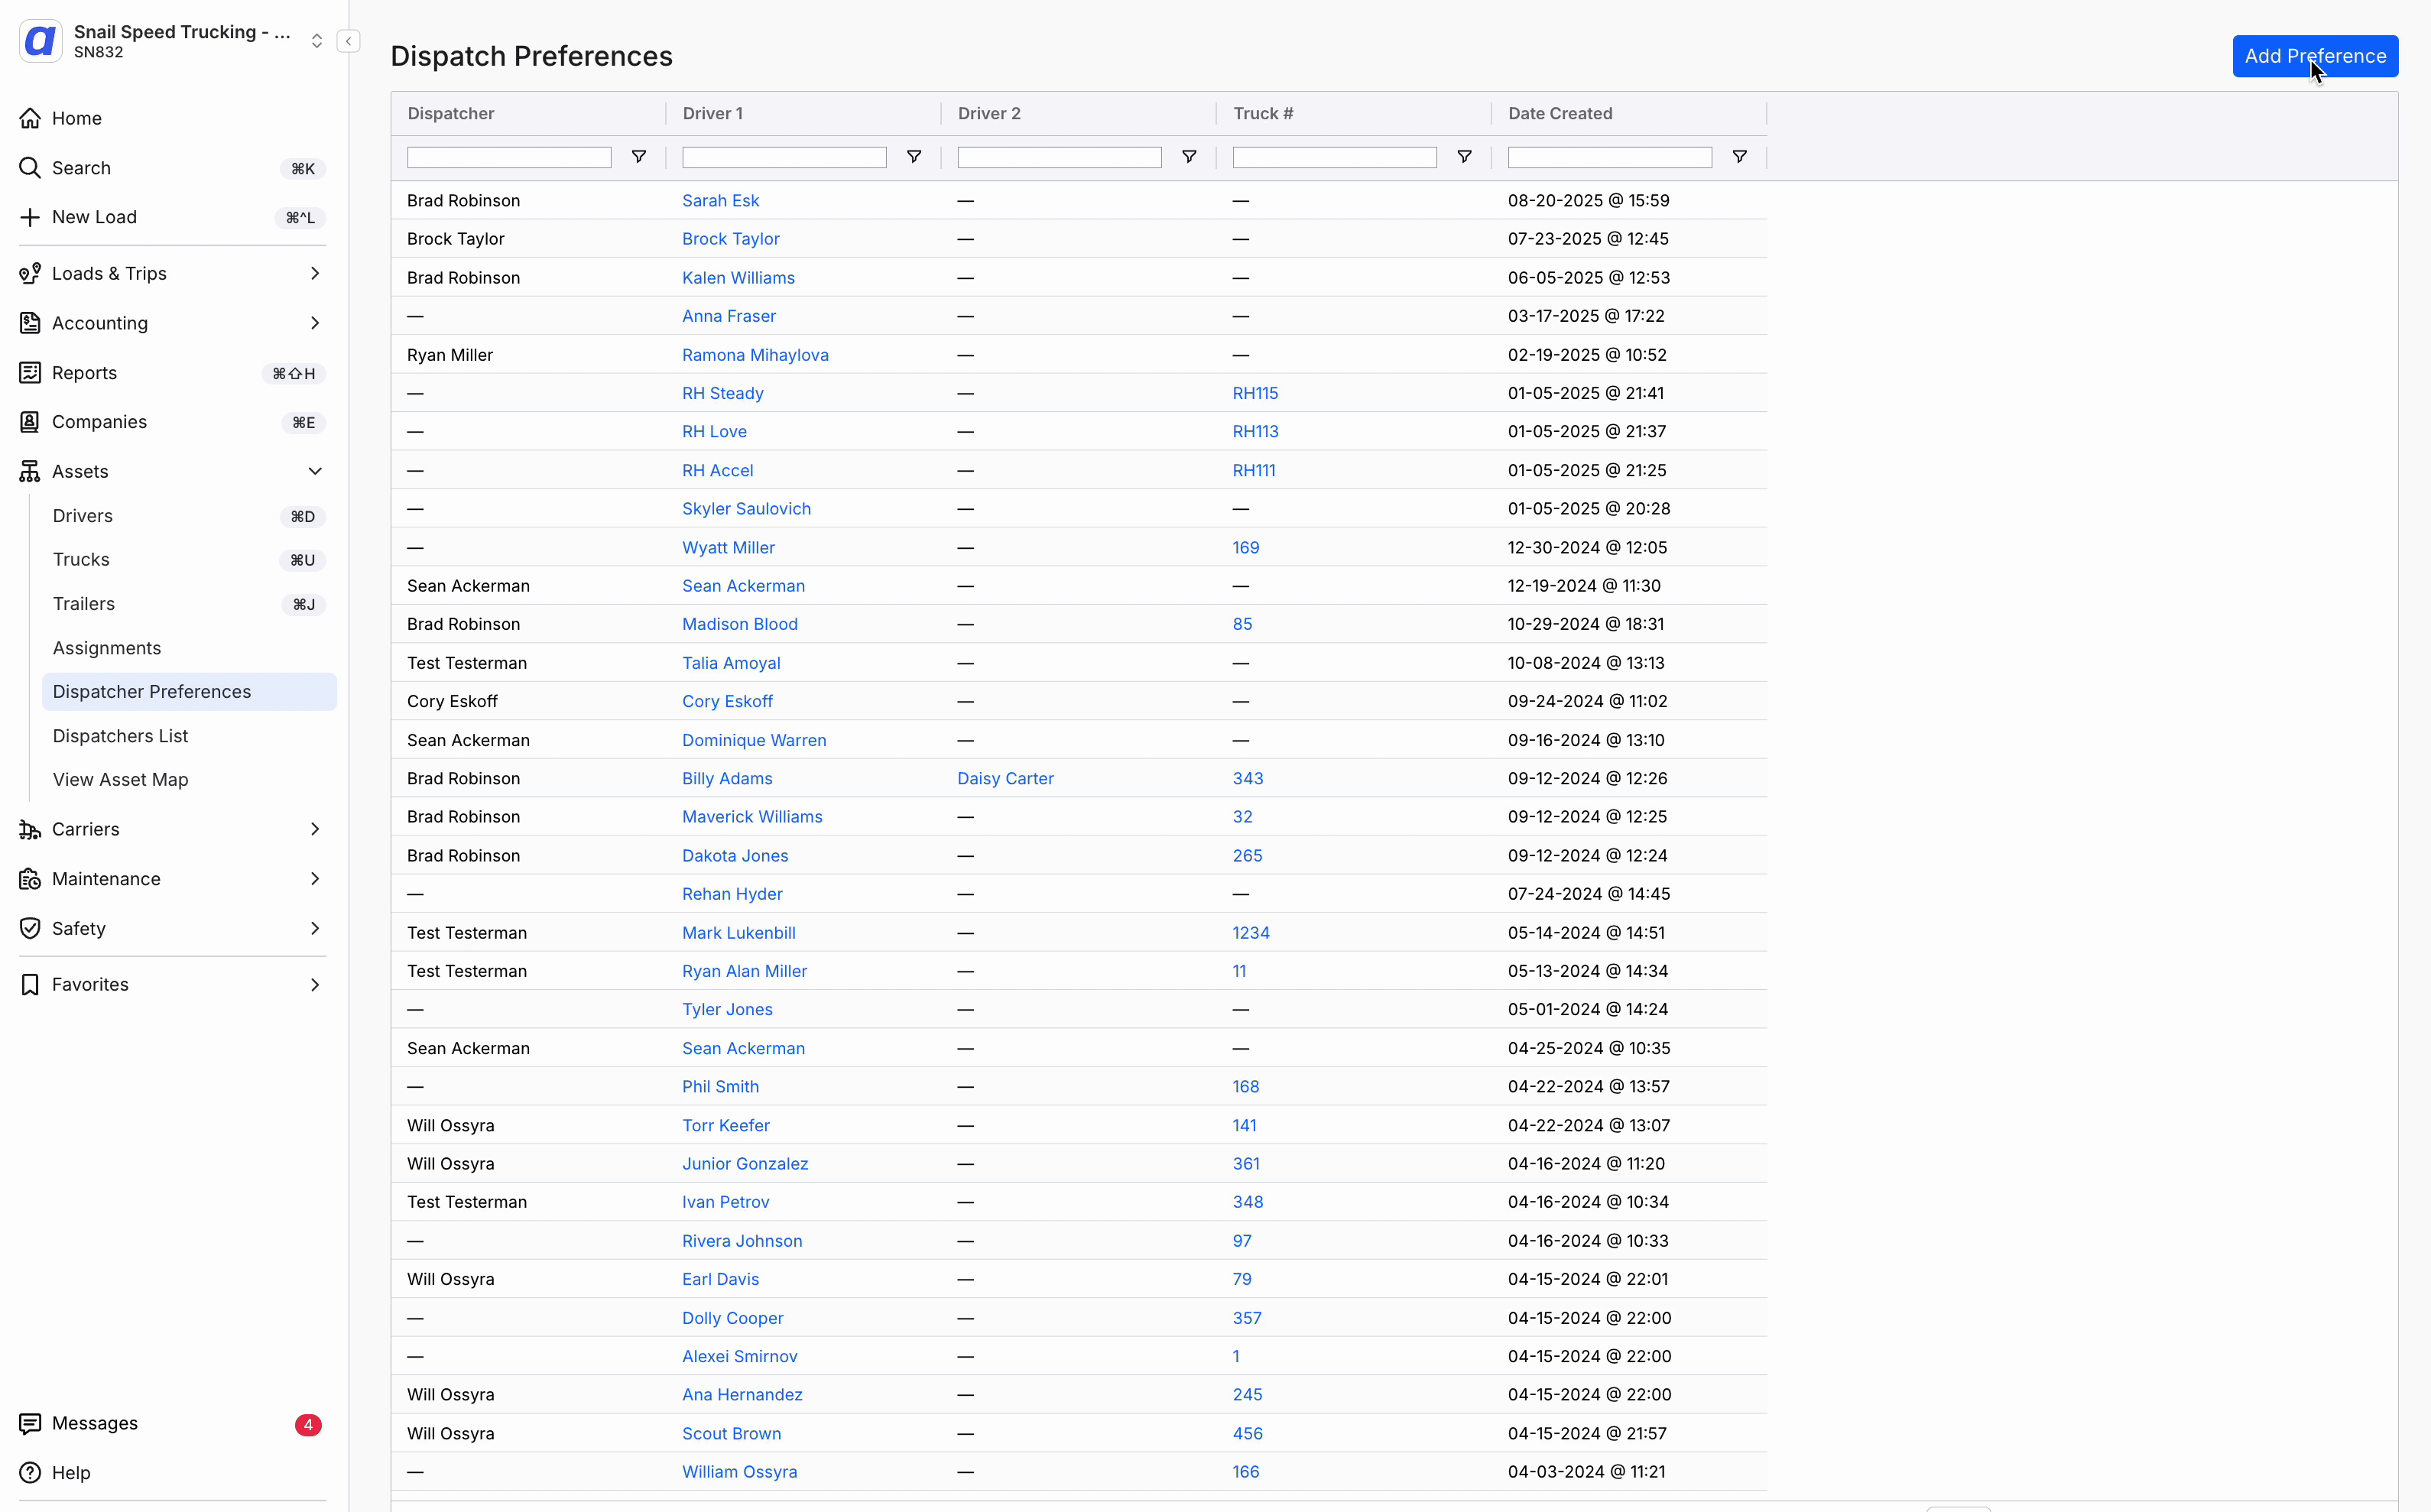Click the Truck # filter icon
The image size is (2431, 1512).
pyautogui.click(x=1464, y=157)
